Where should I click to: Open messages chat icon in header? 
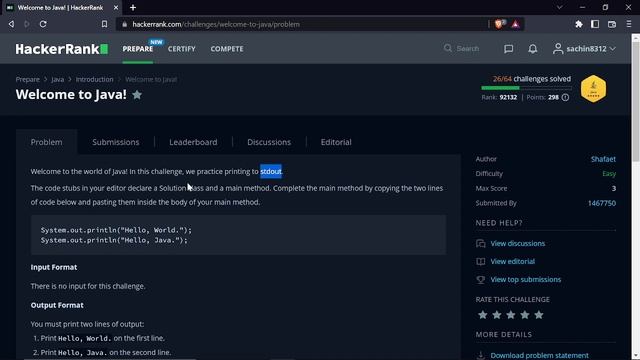tap(509, 49)
